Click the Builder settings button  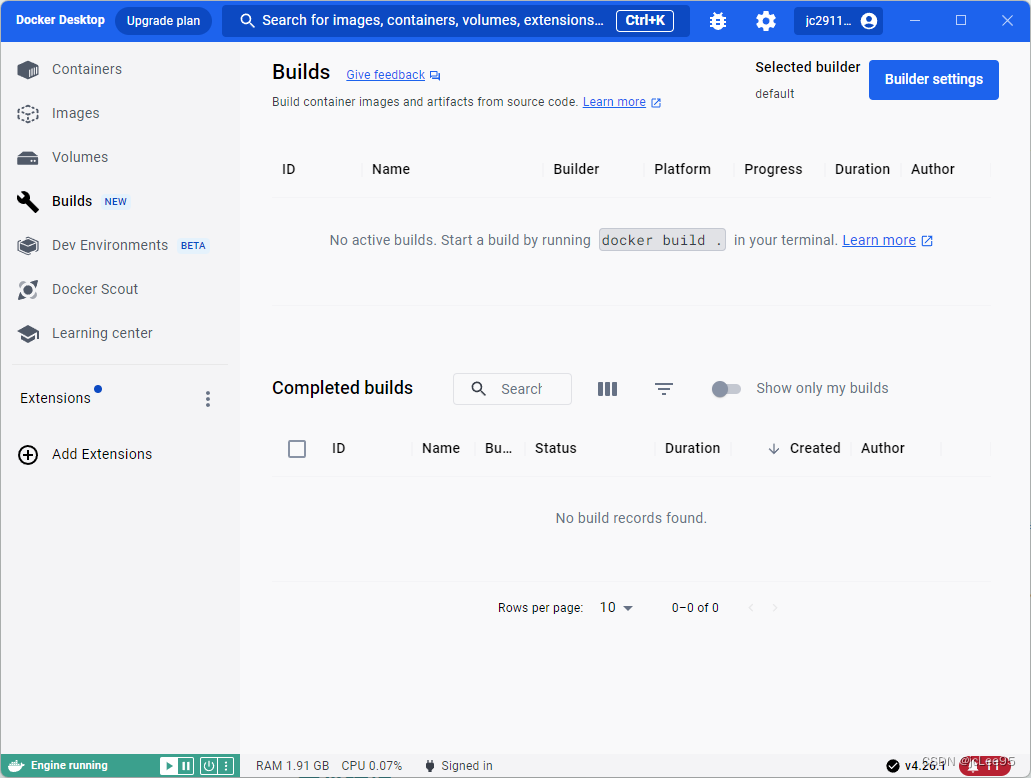pos(934,80)
